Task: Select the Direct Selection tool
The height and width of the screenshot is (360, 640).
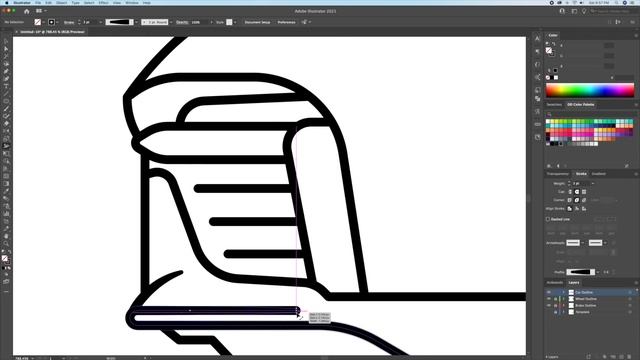Action: [x=6, y=49]
